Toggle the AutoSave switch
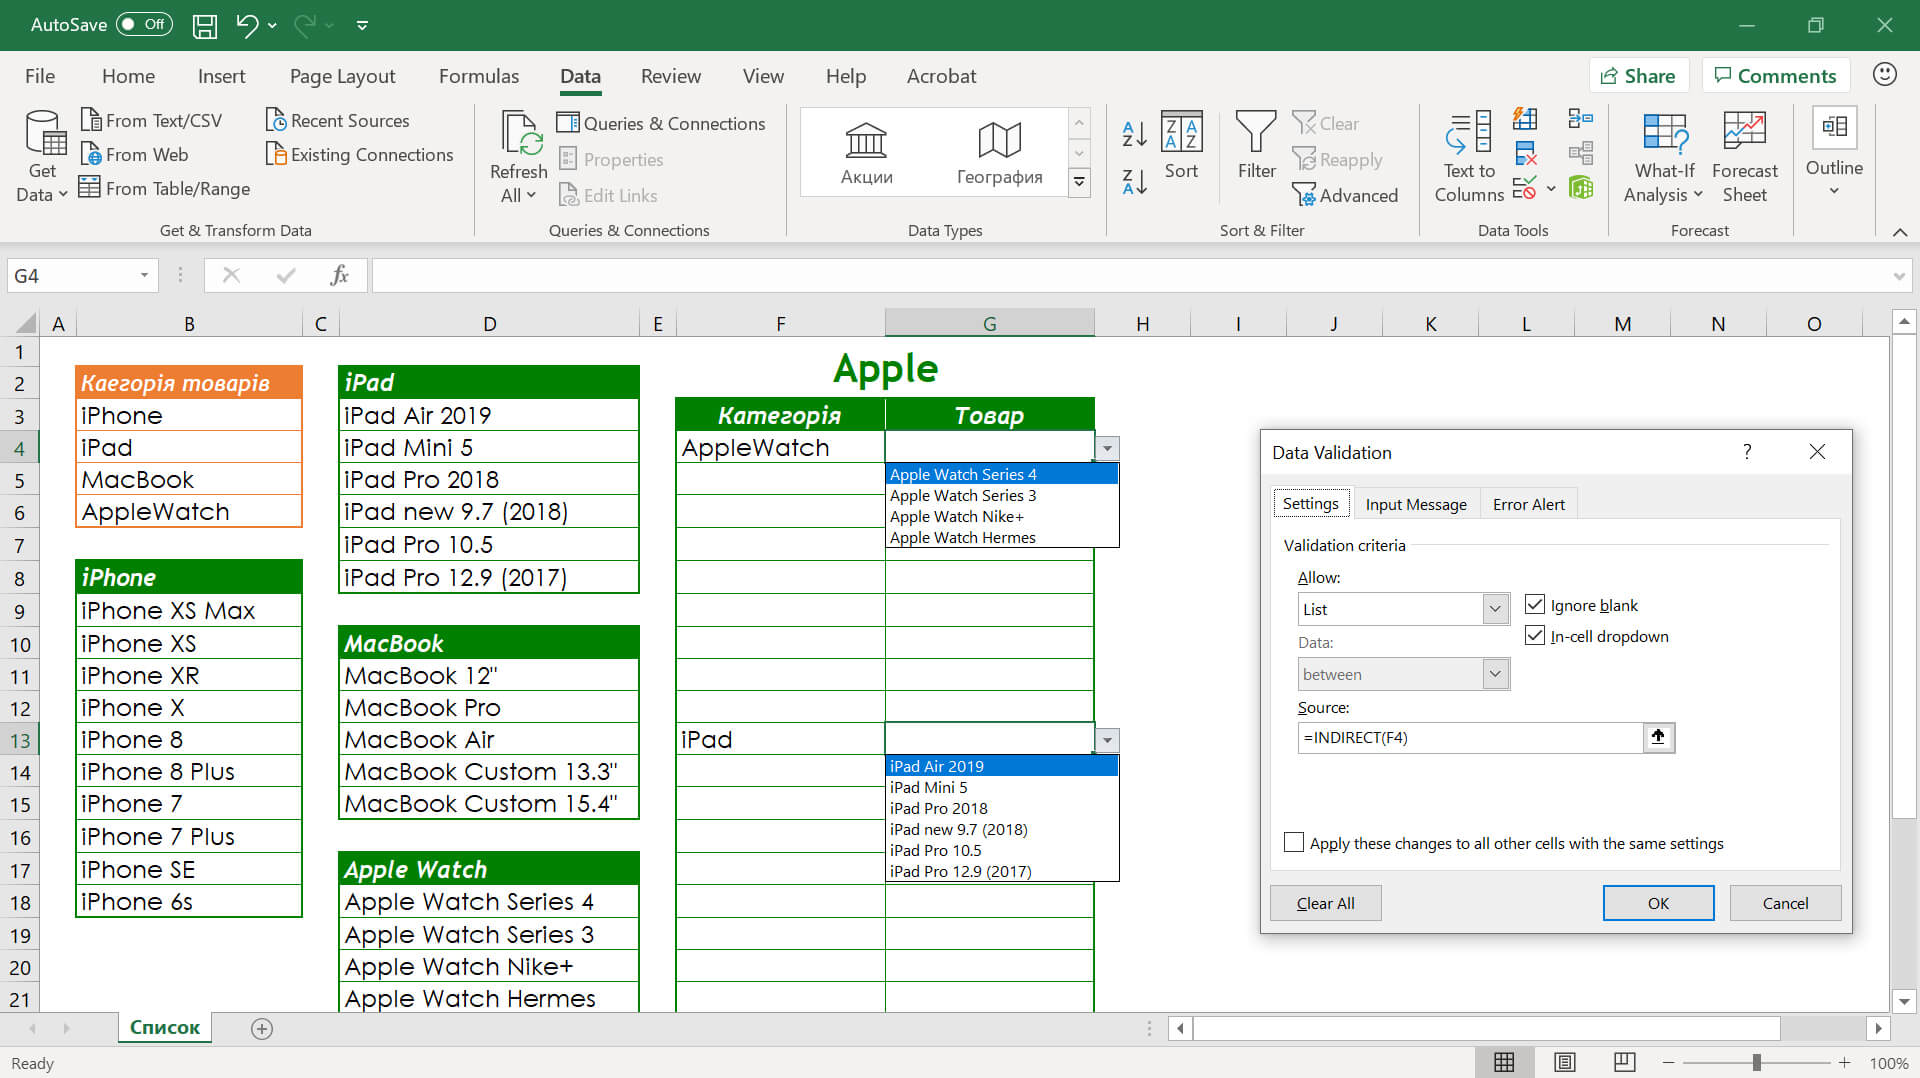1920x1078 pixels. (x=144, y=24)
